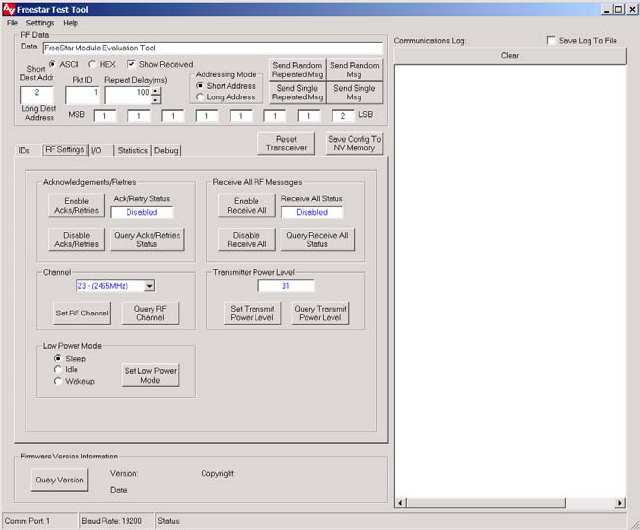Expand the RF channel dropdown list
The height and width of the screenshot is (530, 640).
pyautogui.click(x=149, y=286)
